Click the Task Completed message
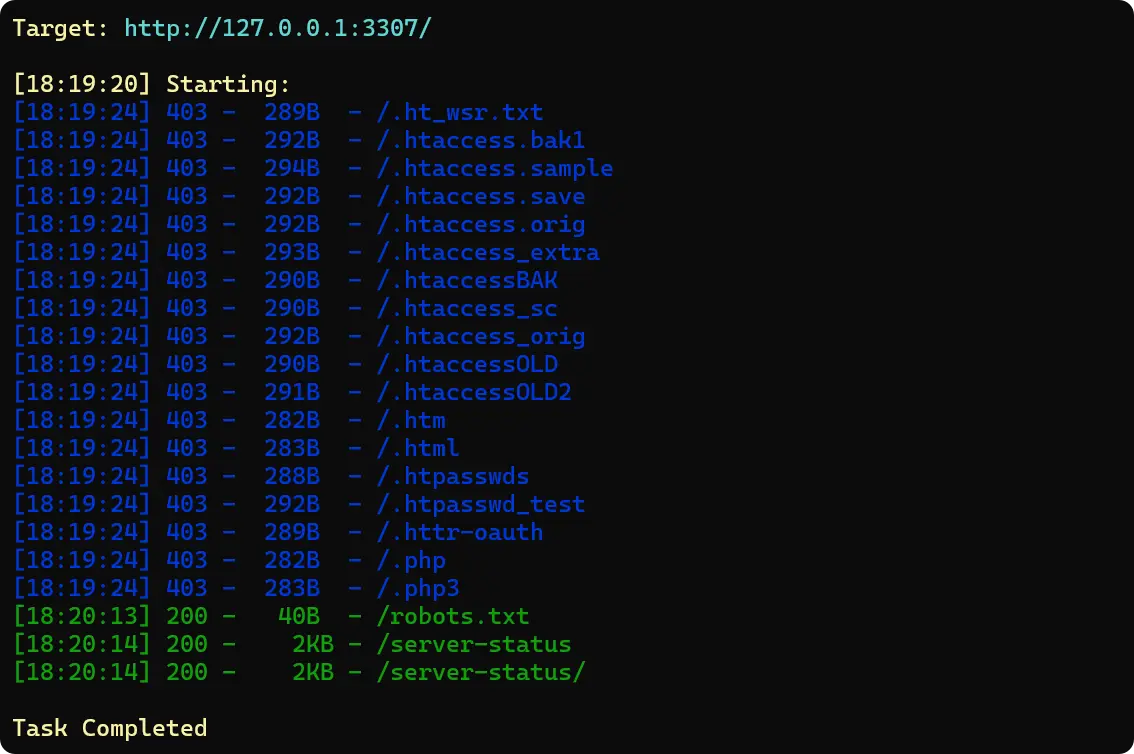The width and height of the screenshot is (1134, 754). [110, 728]
